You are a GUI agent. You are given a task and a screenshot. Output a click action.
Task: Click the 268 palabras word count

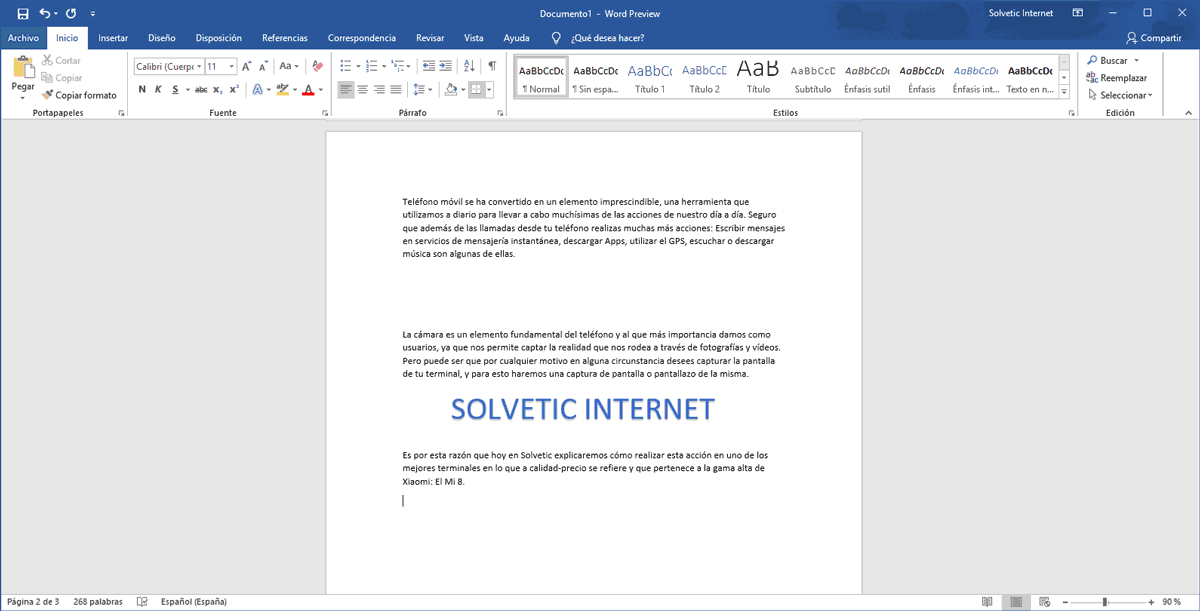tap(98, 602)
